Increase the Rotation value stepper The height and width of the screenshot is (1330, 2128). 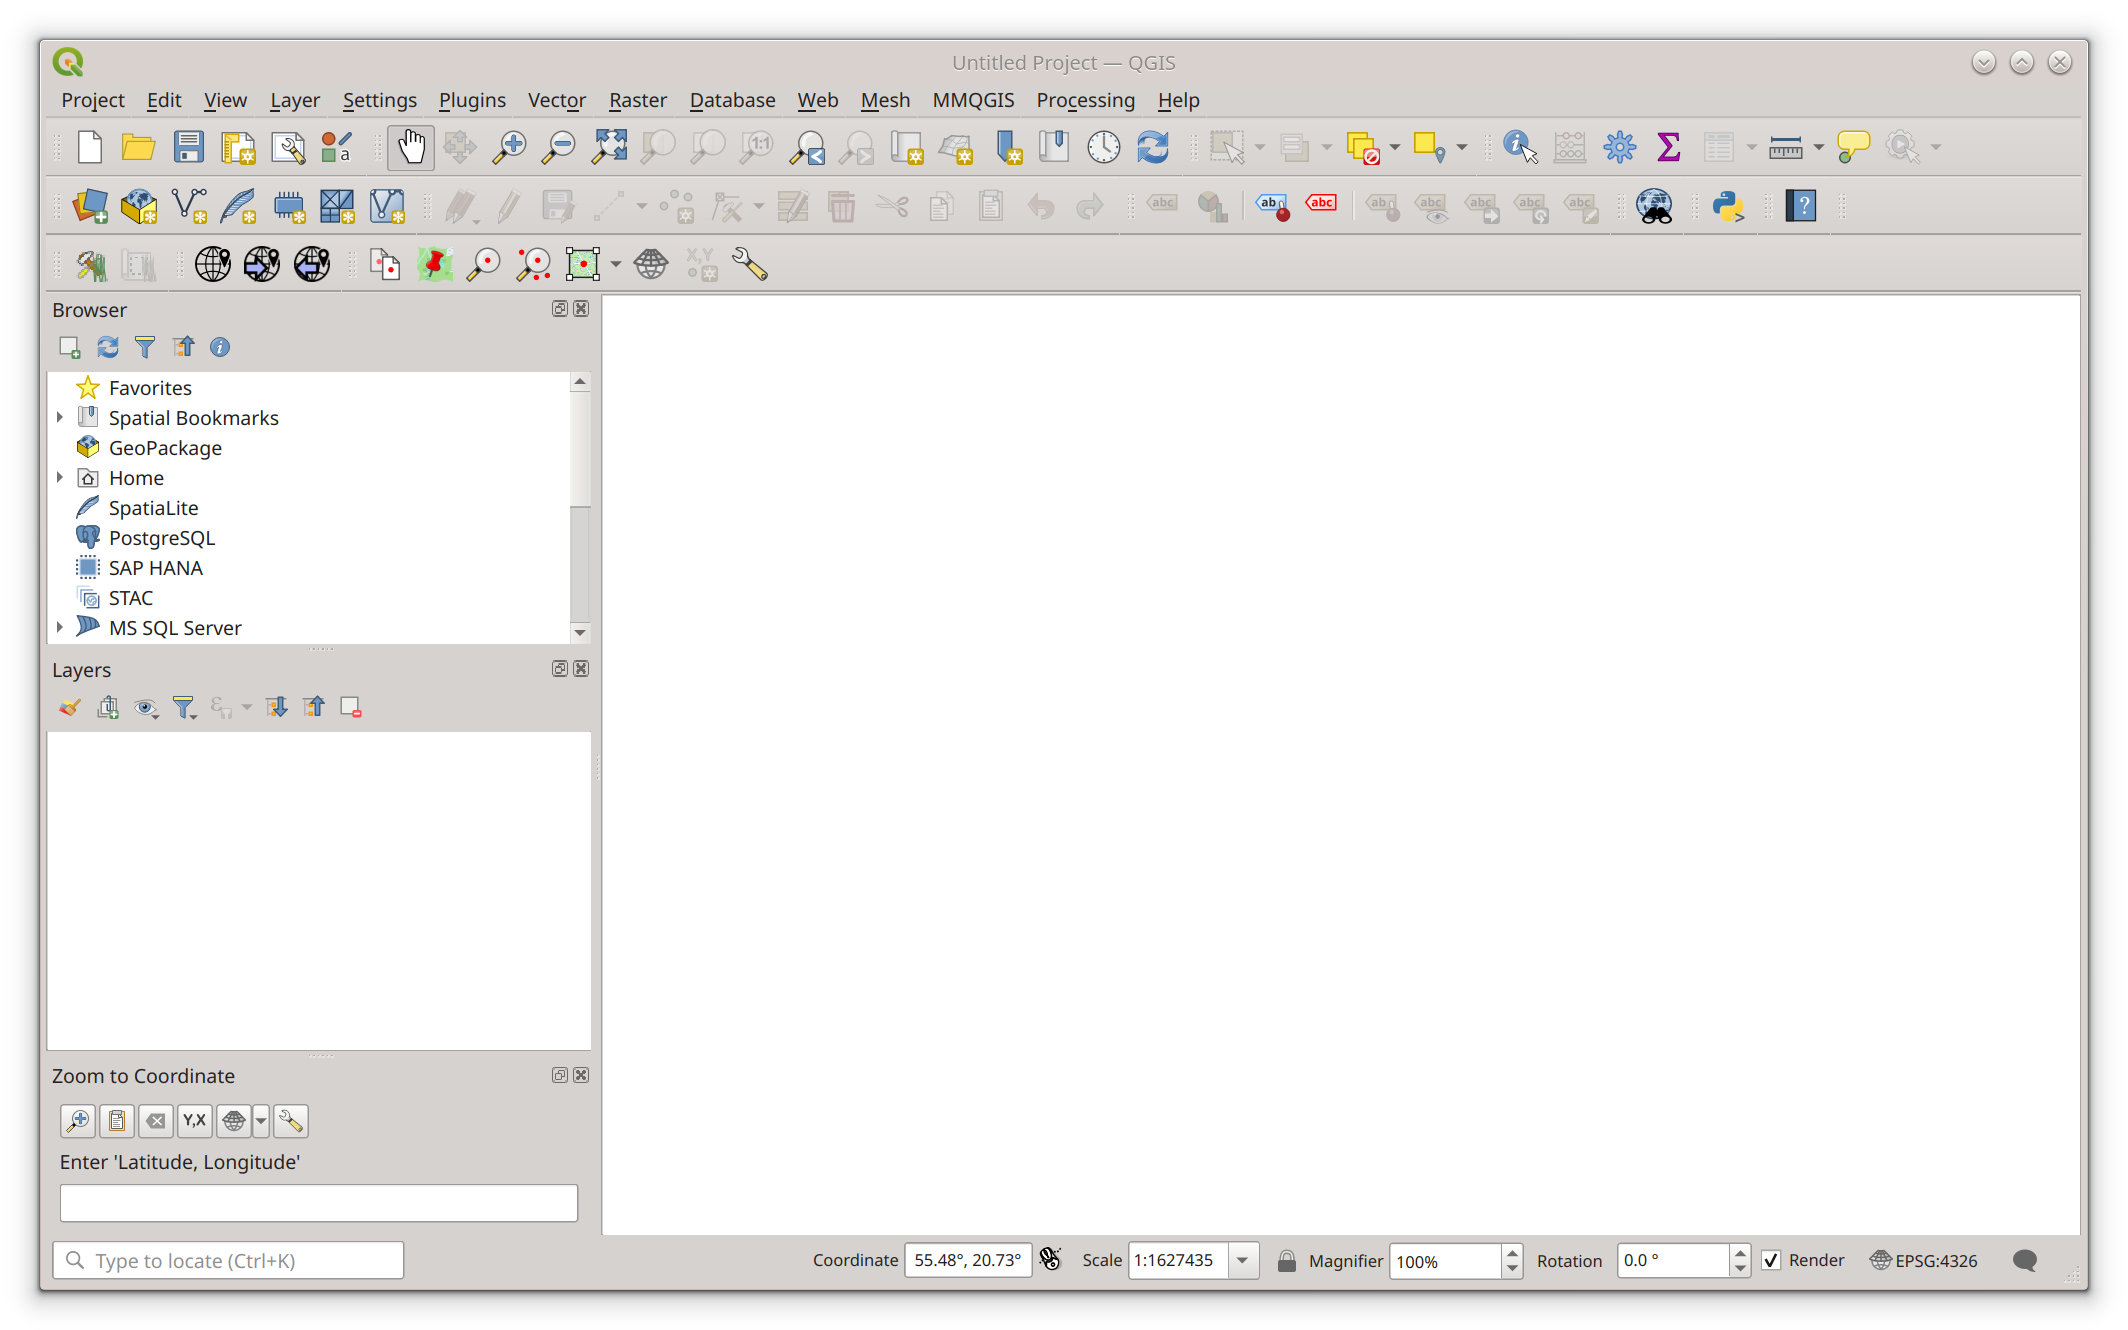pyautogui.click(x=1741, y=1252)
